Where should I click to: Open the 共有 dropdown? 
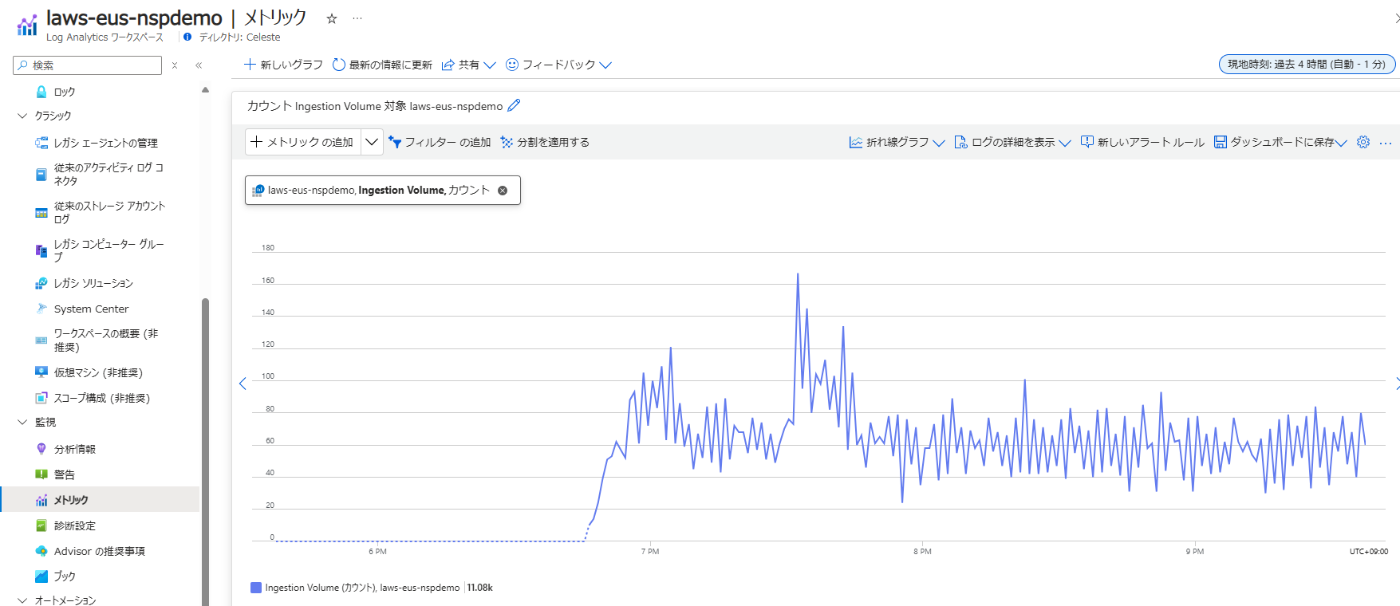pos(469,64)
